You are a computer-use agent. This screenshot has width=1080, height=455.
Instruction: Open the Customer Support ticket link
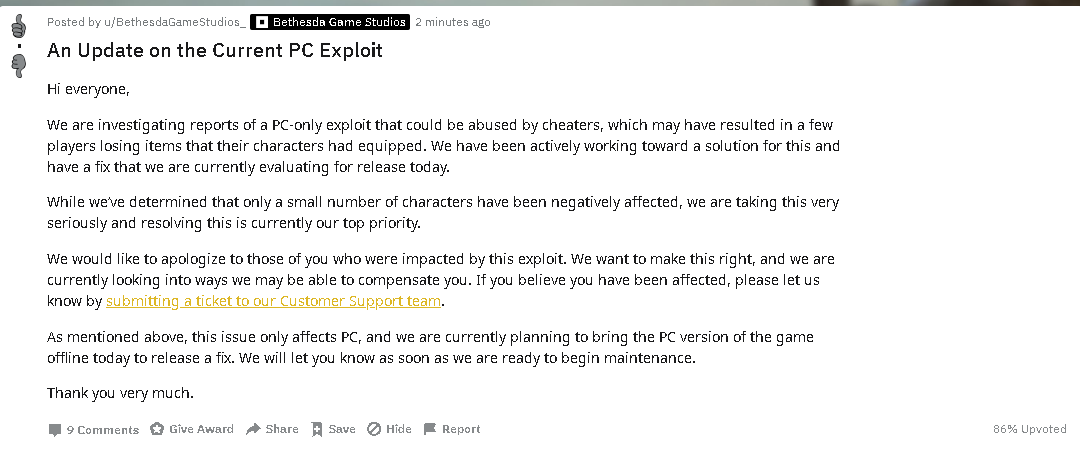pos(273,301)
